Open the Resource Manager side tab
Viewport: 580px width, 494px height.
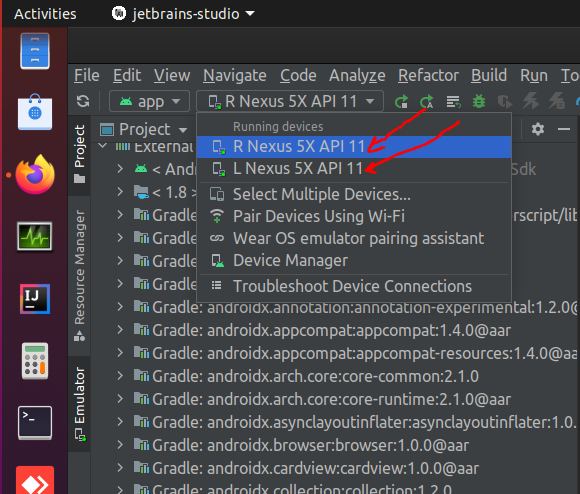[x=80, y=275]
